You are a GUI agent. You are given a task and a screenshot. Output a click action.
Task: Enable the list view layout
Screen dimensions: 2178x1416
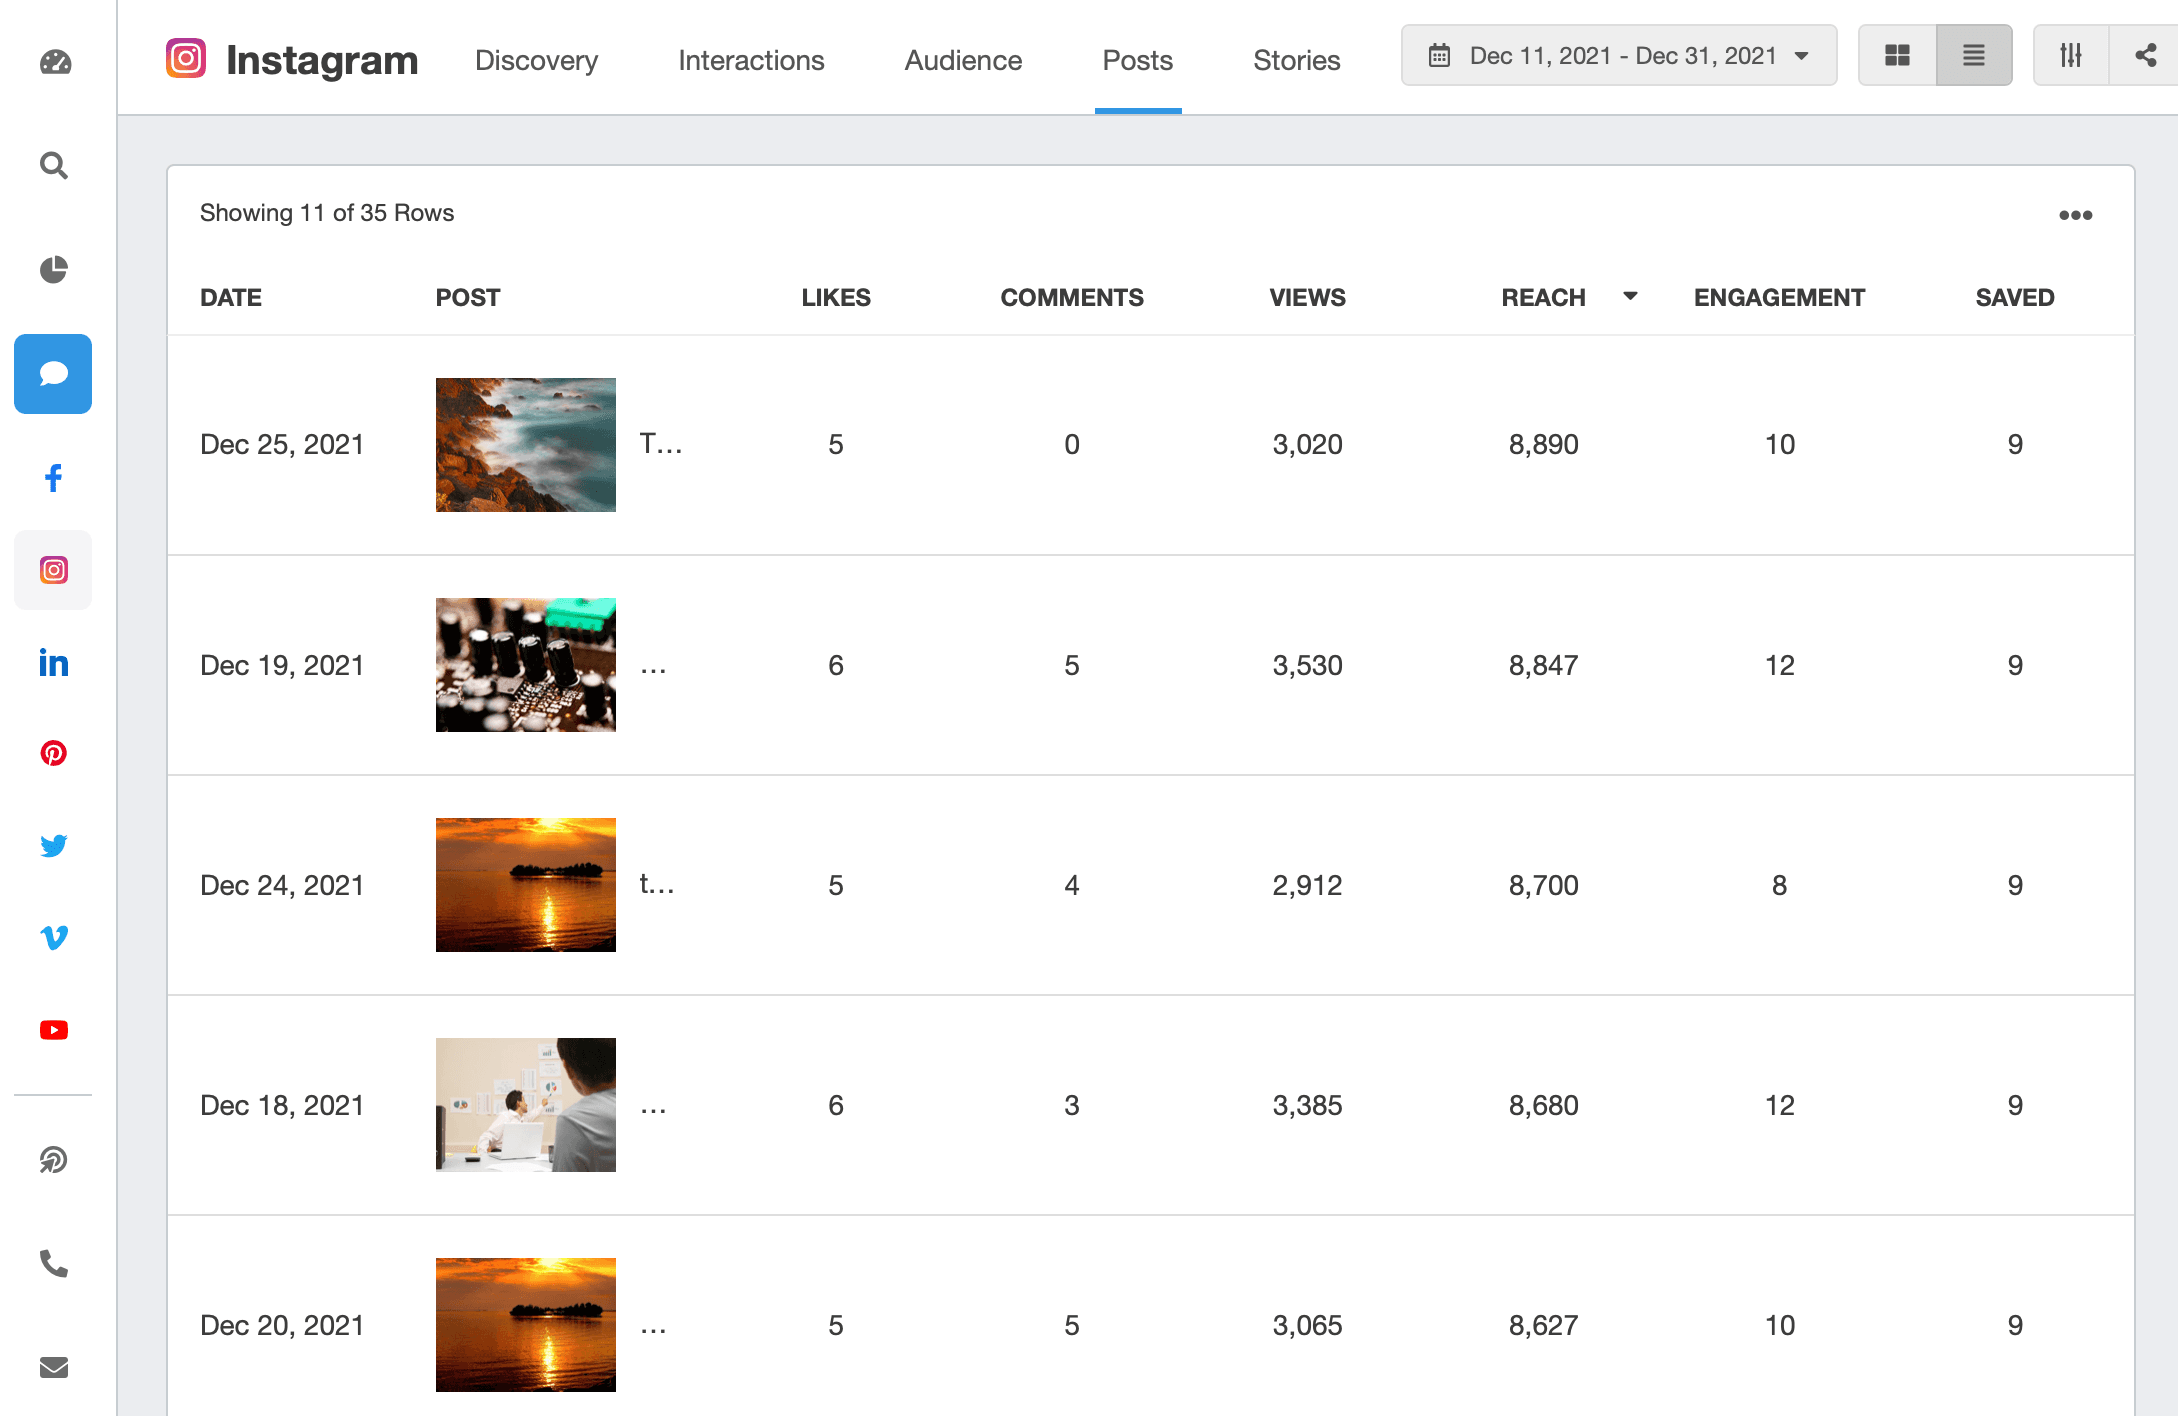1973,55
